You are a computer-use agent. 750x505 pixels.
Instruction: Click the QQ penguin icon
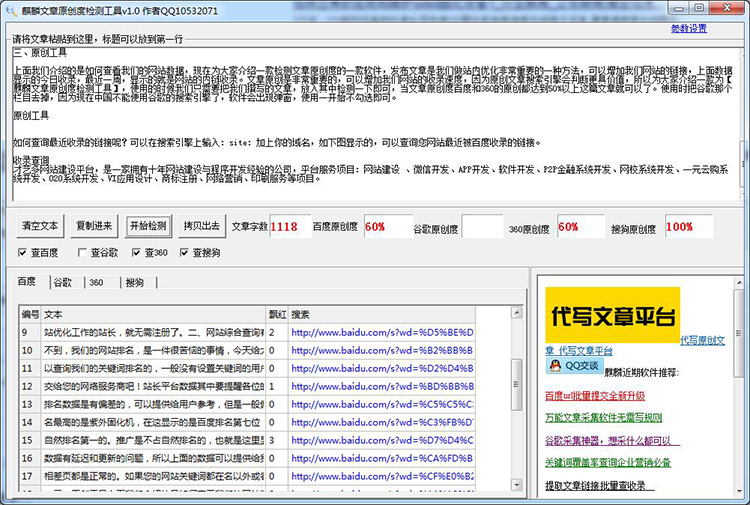click(x=555, y=366)
